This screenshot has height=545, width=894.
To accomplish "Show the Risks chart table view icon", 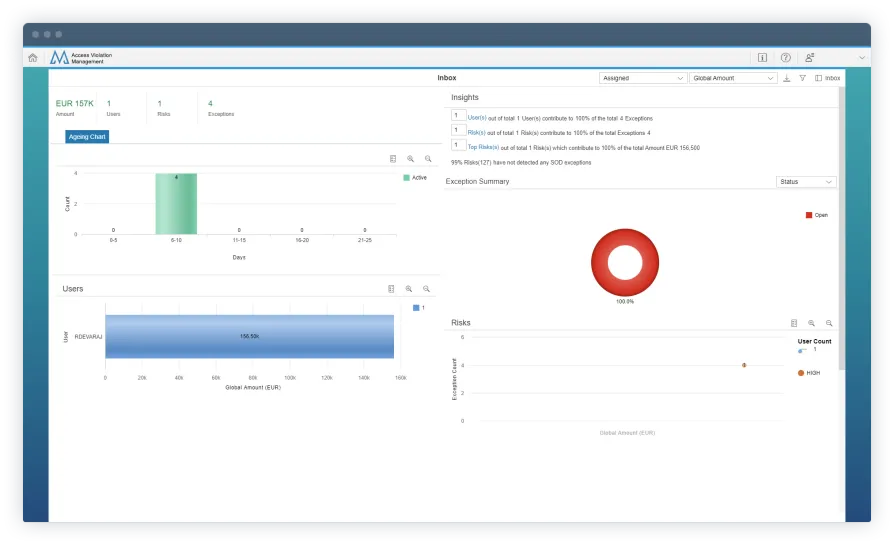I will (x=793, y=324).
